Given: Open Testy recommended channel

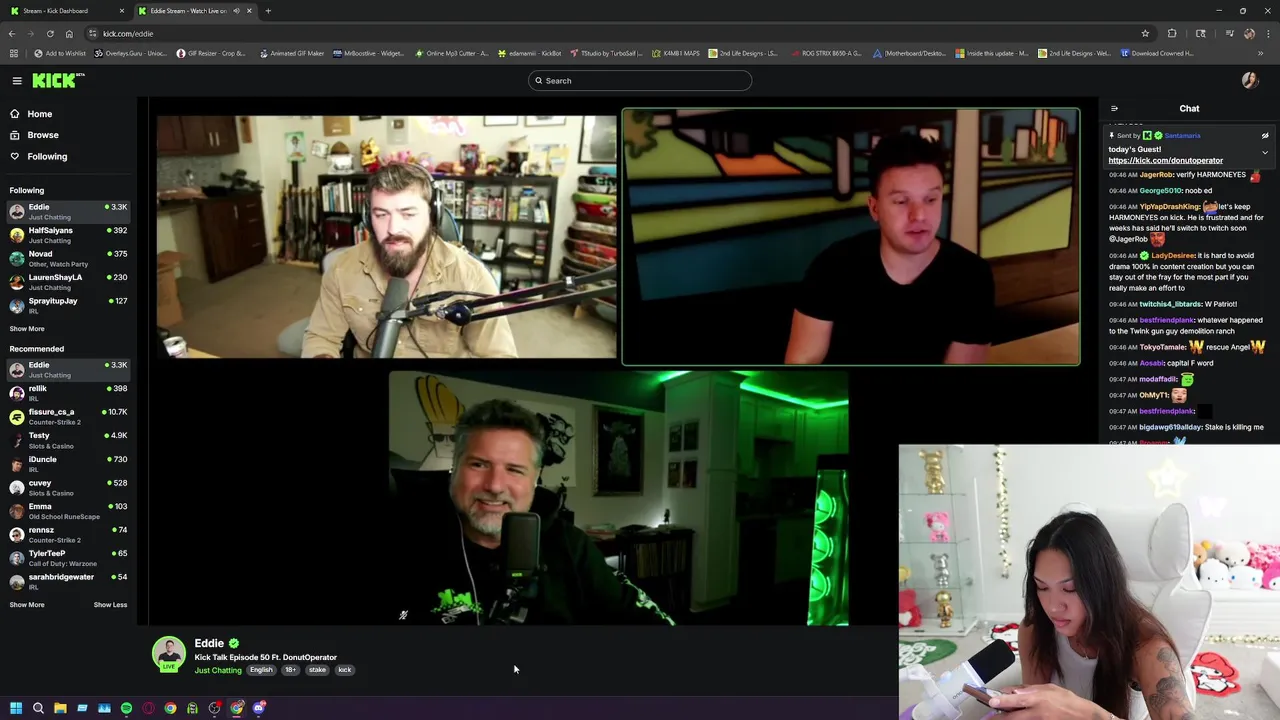Looking at the screenshot, I should click(68, 440).
